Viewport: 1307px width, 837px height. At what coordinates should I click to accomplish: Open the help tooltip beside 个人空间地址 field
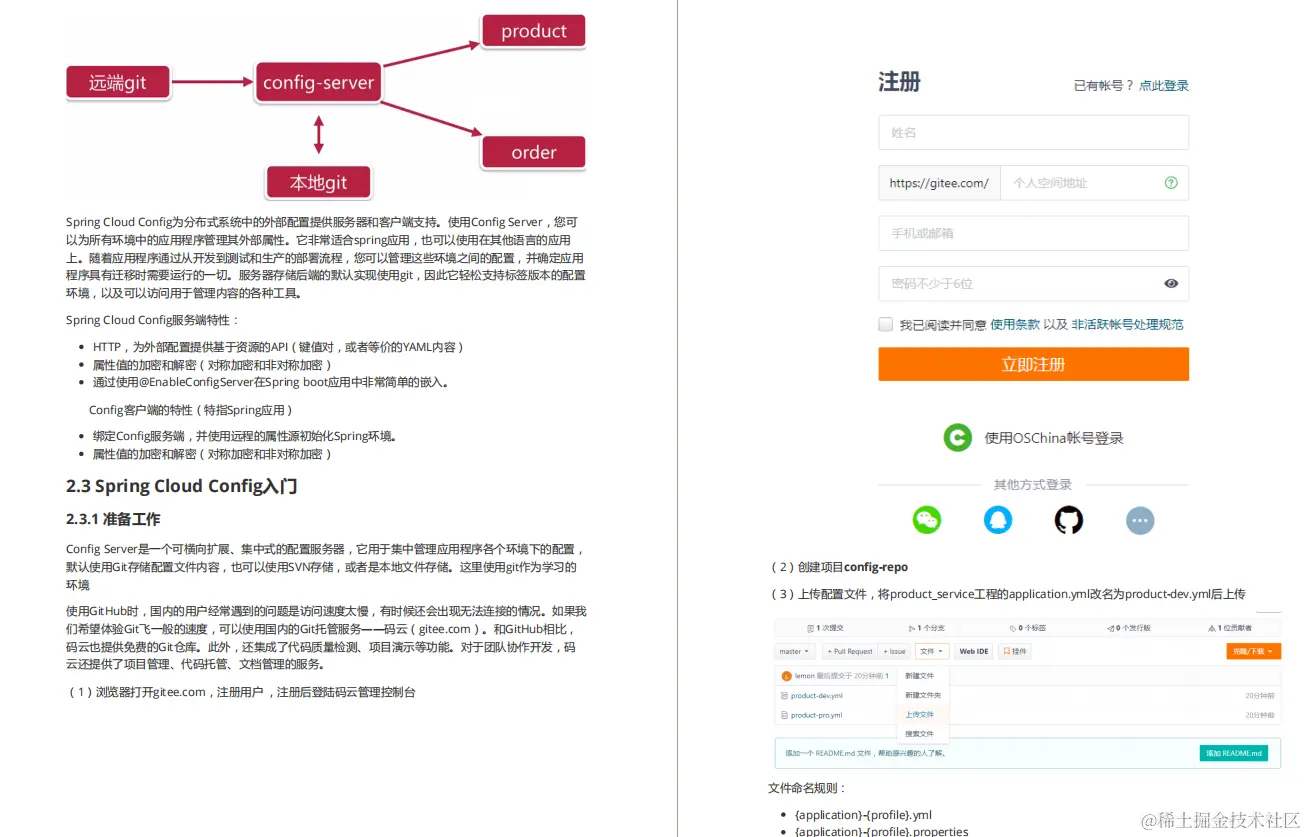[x=1170, y=183]
